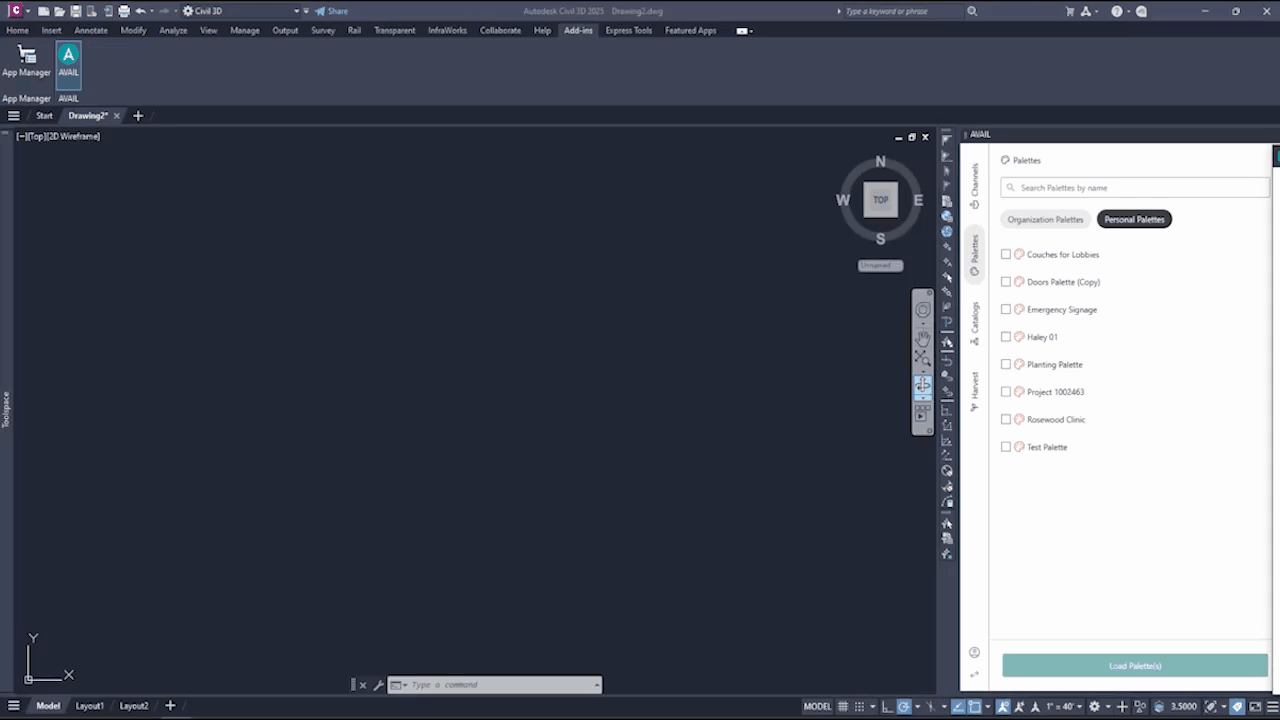Viewport: 1280px width, 720px height.
Task: Check the Rosewood Clinic palette checkbox
Action: tap(1006, 419)
